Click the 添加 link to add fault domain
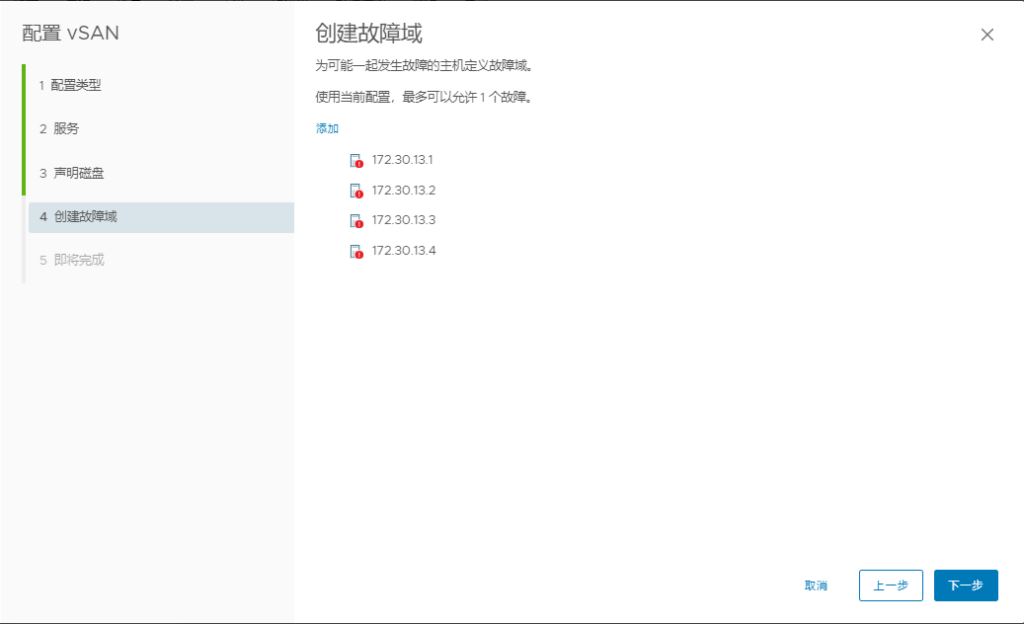 328,129
